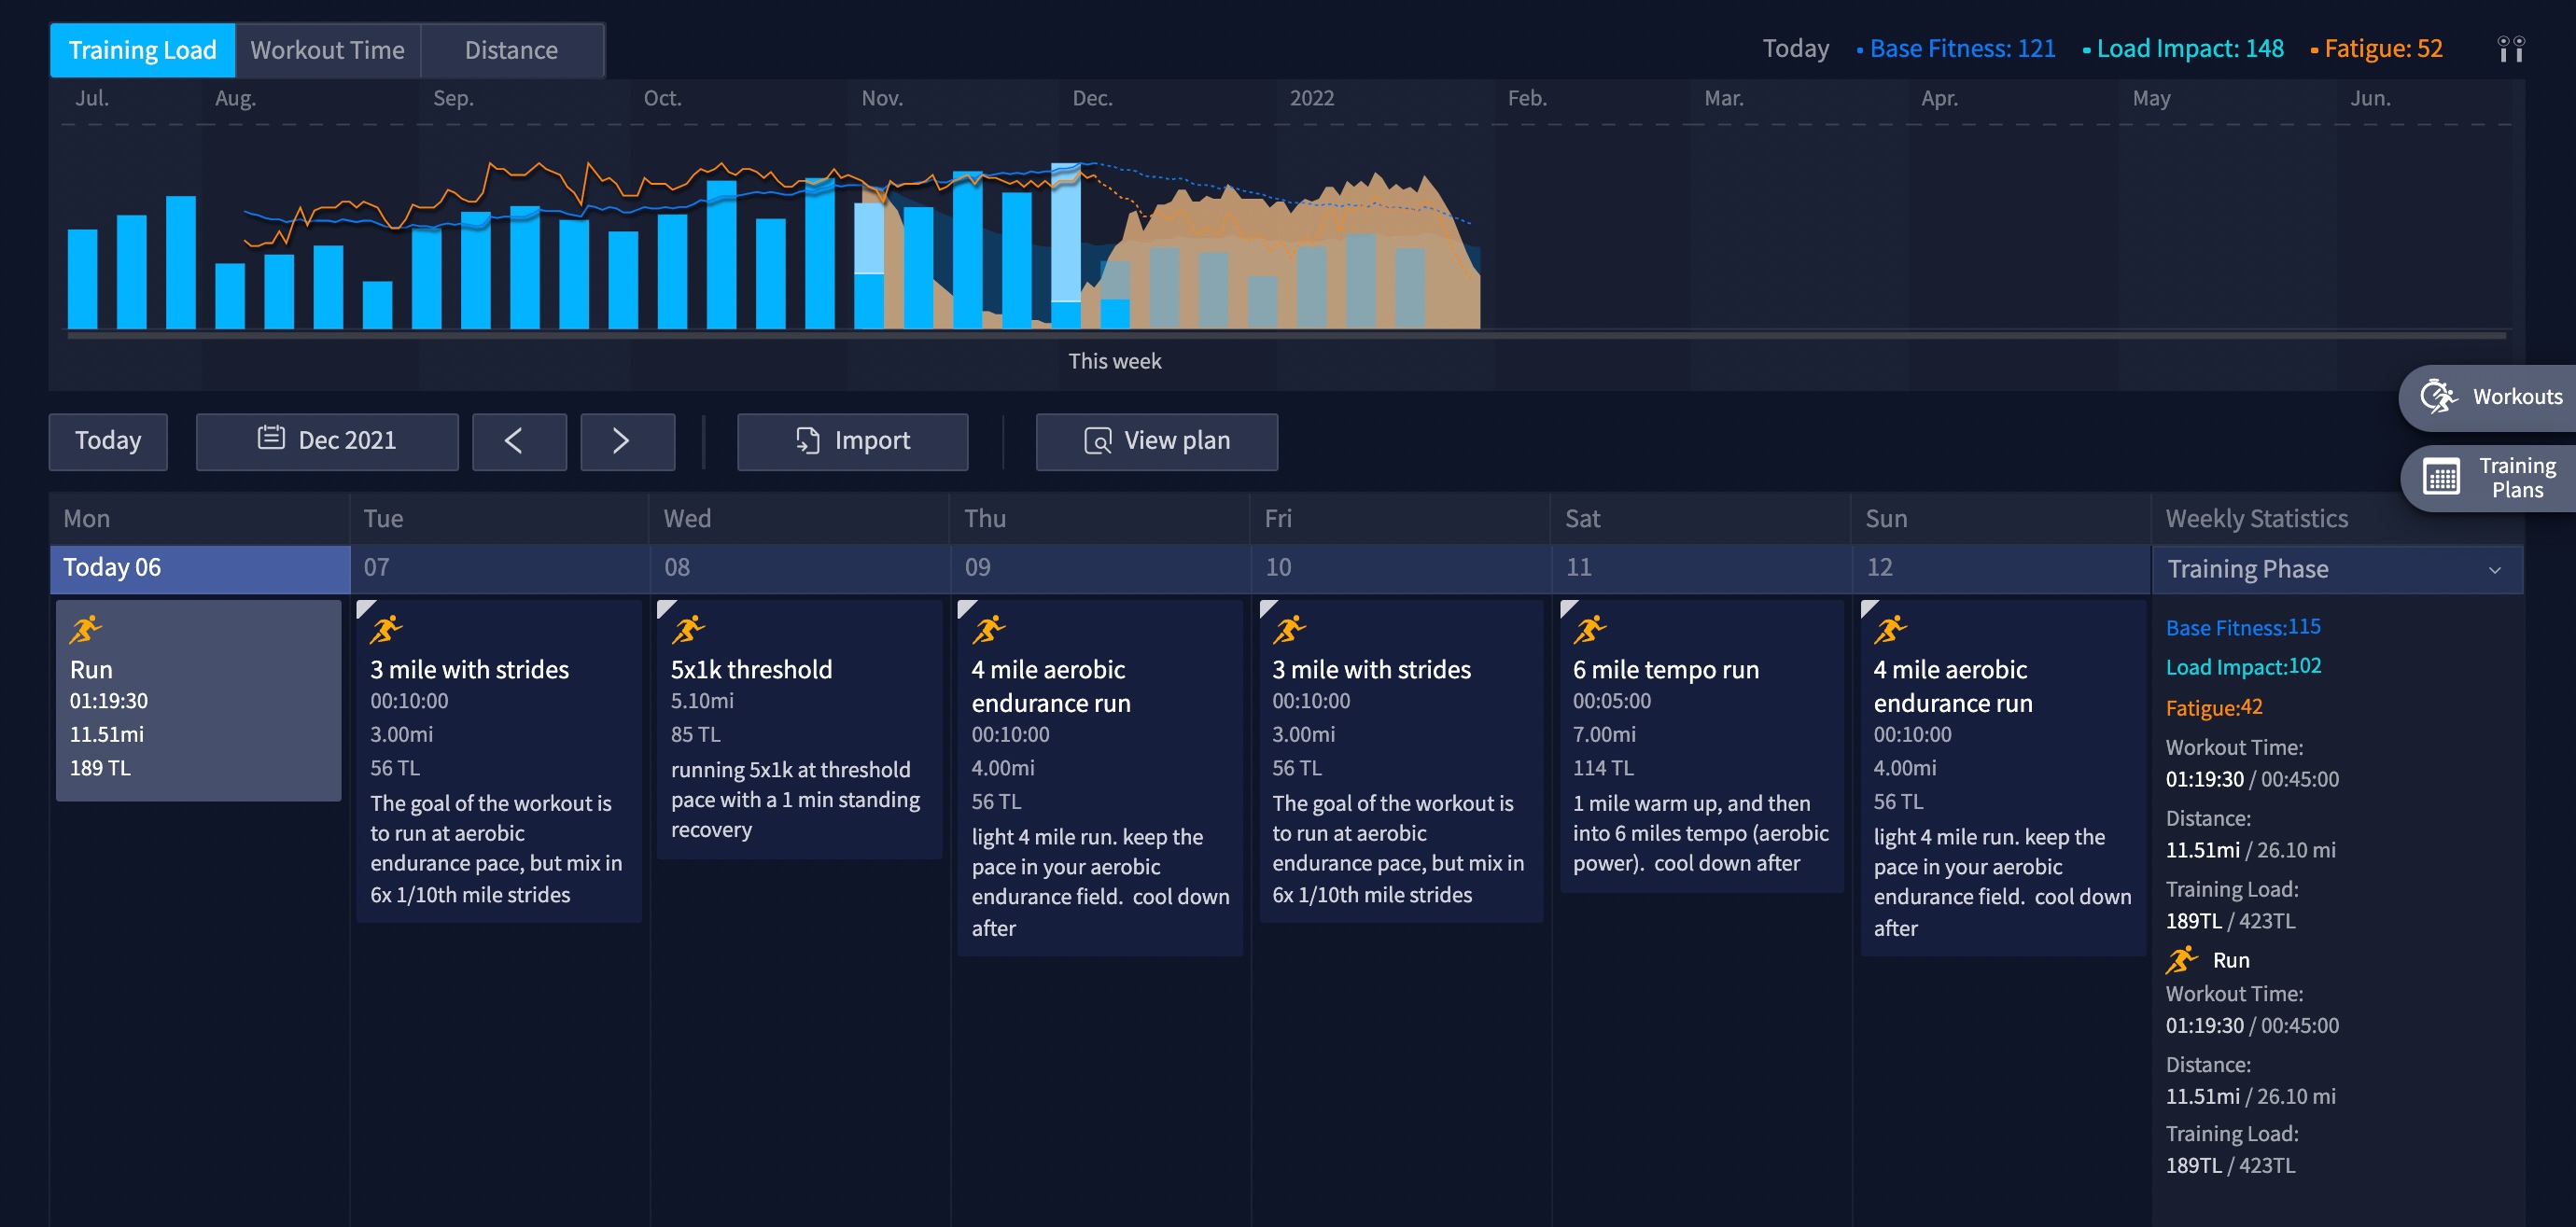Open the 5x1k threshold workout title
Screen dimensions: 2576x1227
pyautogui.click(x=751, y=669)
